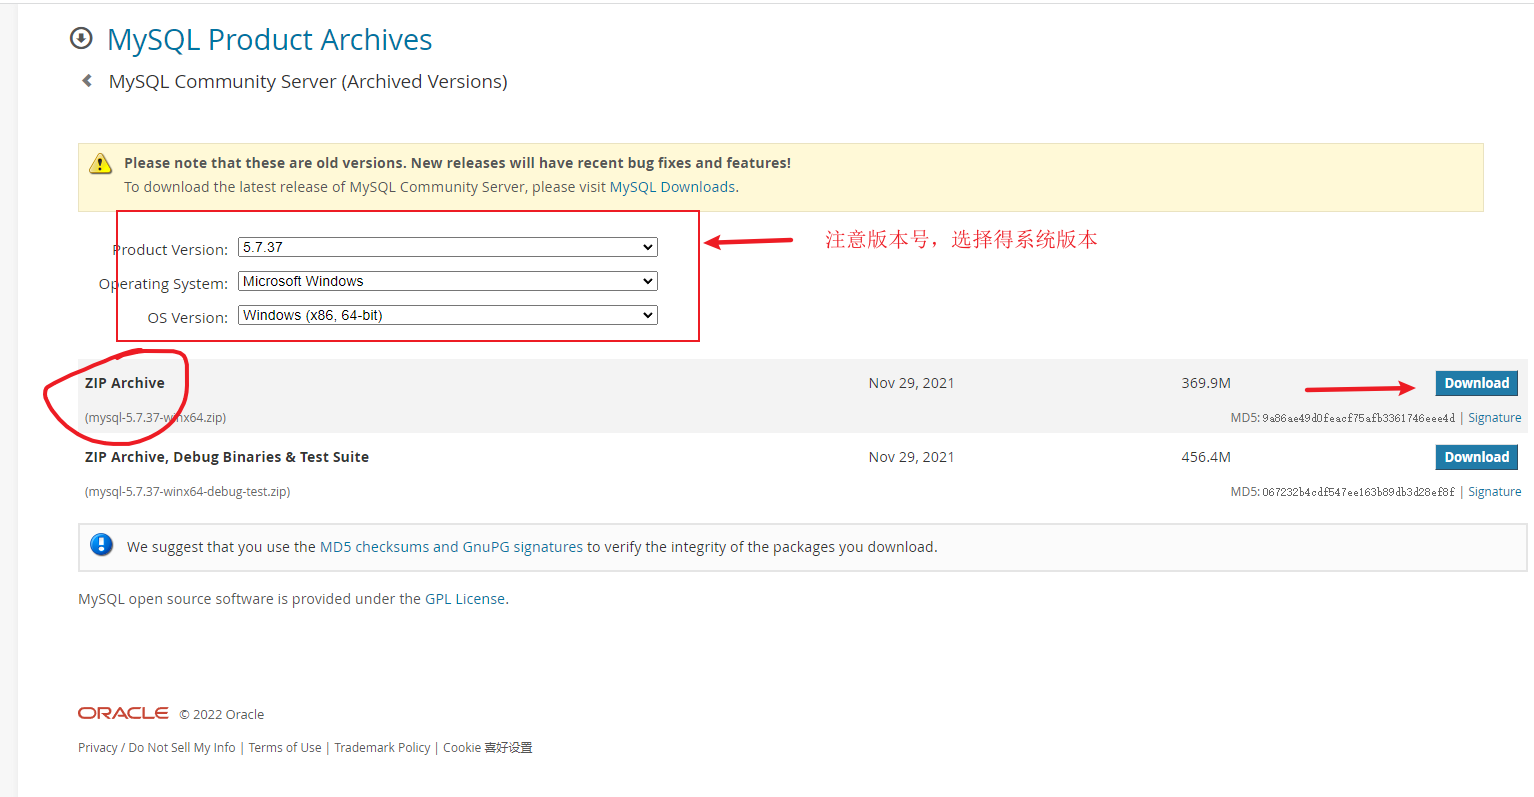1534x797 pixels.
Task: Open the Terms of Use footer link
Action: pos(285,748)
